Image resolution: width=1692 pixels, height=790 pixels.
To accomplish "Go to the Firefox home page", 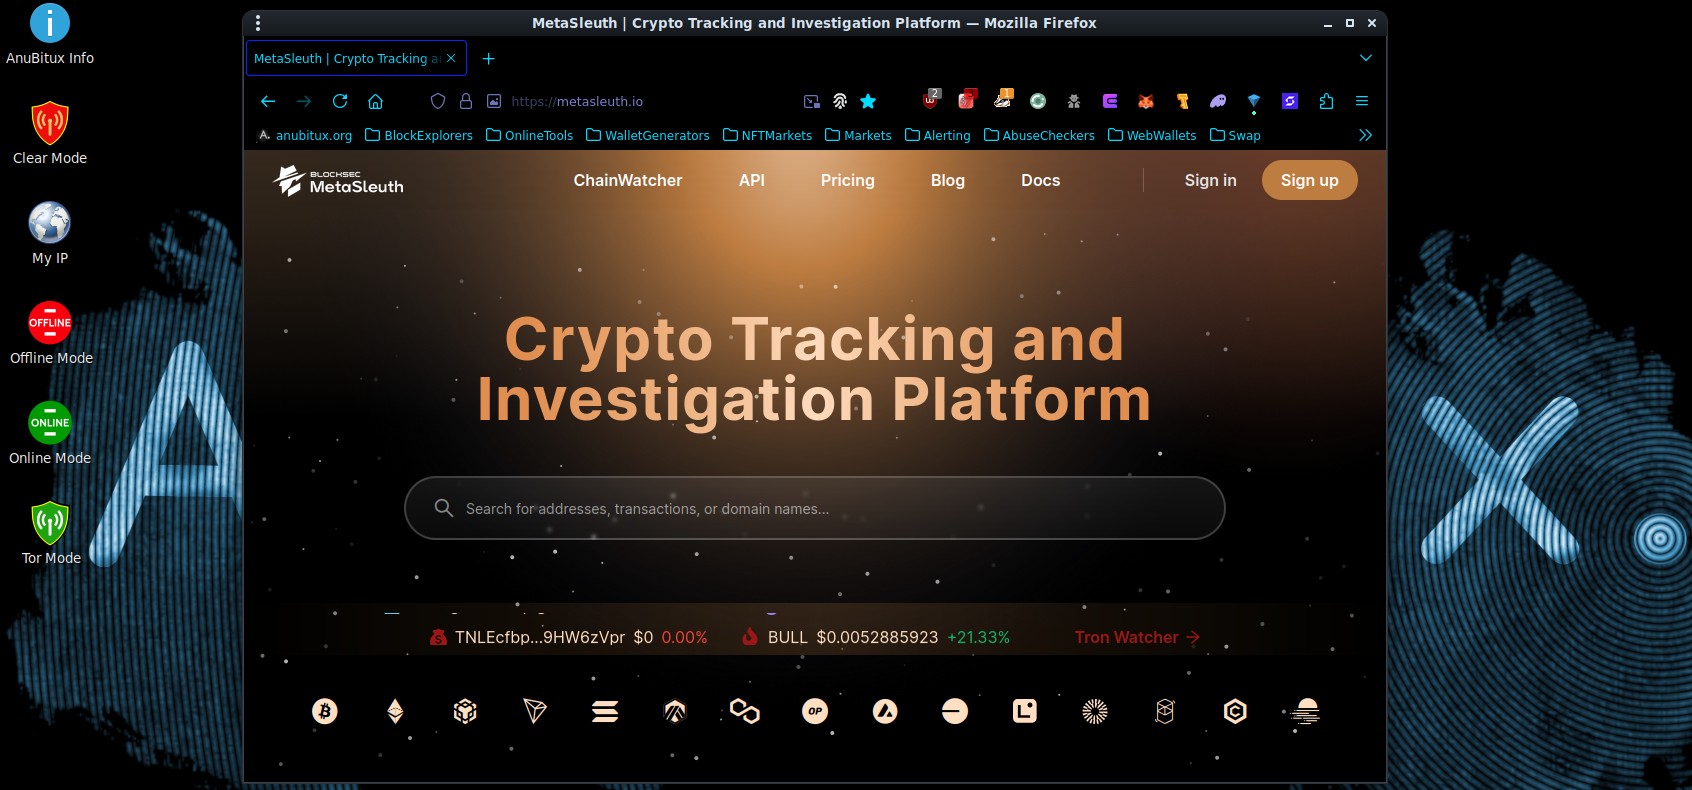I will click(x=376, y=101).
